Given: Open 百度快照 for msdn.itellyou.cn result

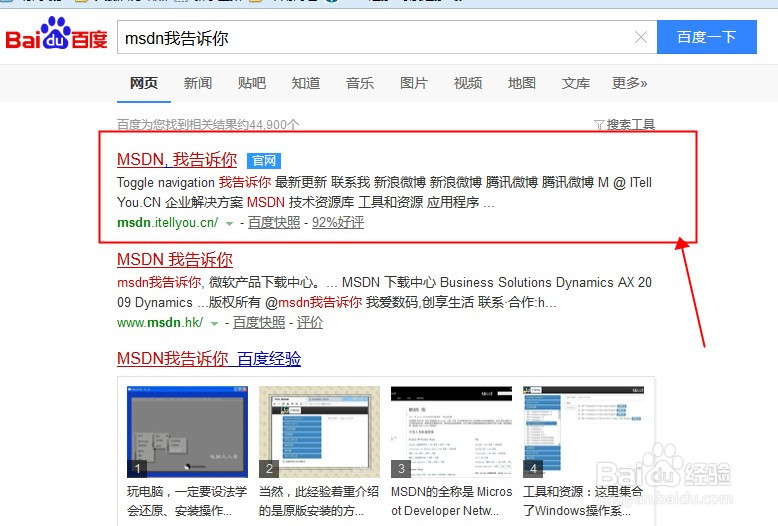Looking at the screenshot, I should [x=274, y=223].
